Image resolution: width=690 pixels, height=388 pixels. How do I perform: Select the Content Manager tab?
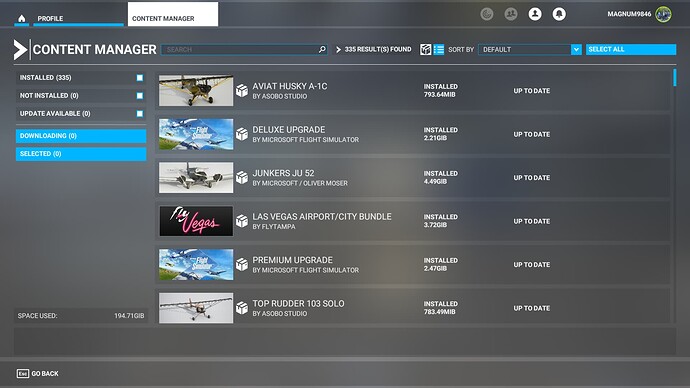(172, 14)
